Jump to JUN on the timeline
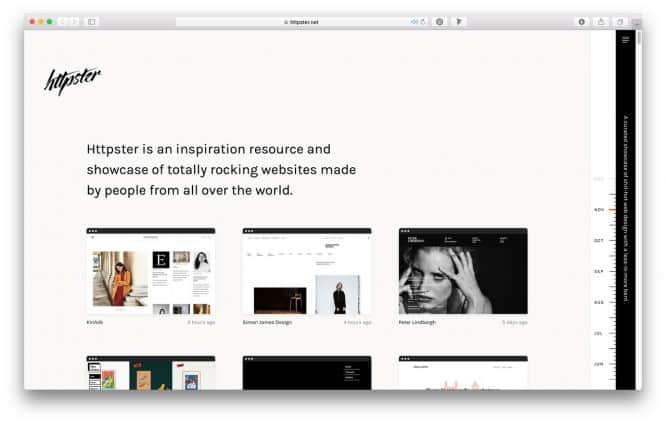 tap(598, 364)
